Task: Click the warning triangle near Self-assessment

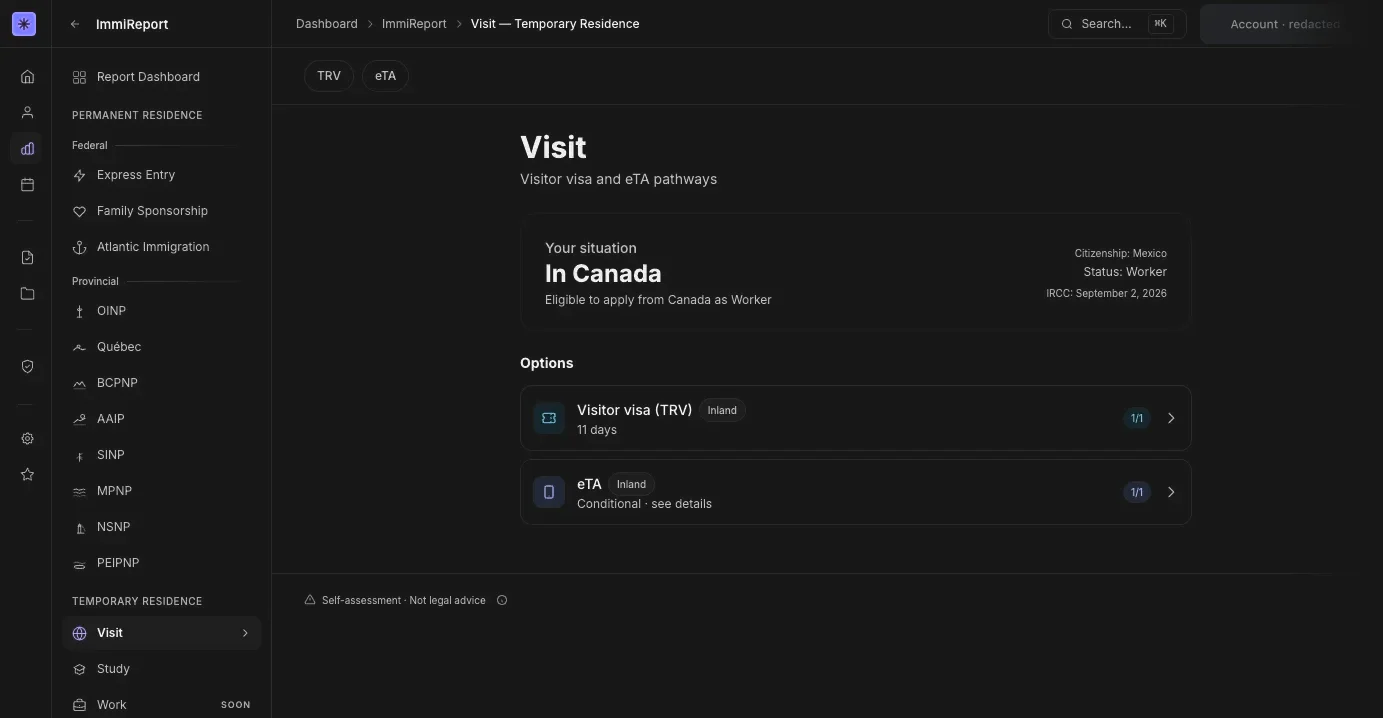Action: coord(310,600)
